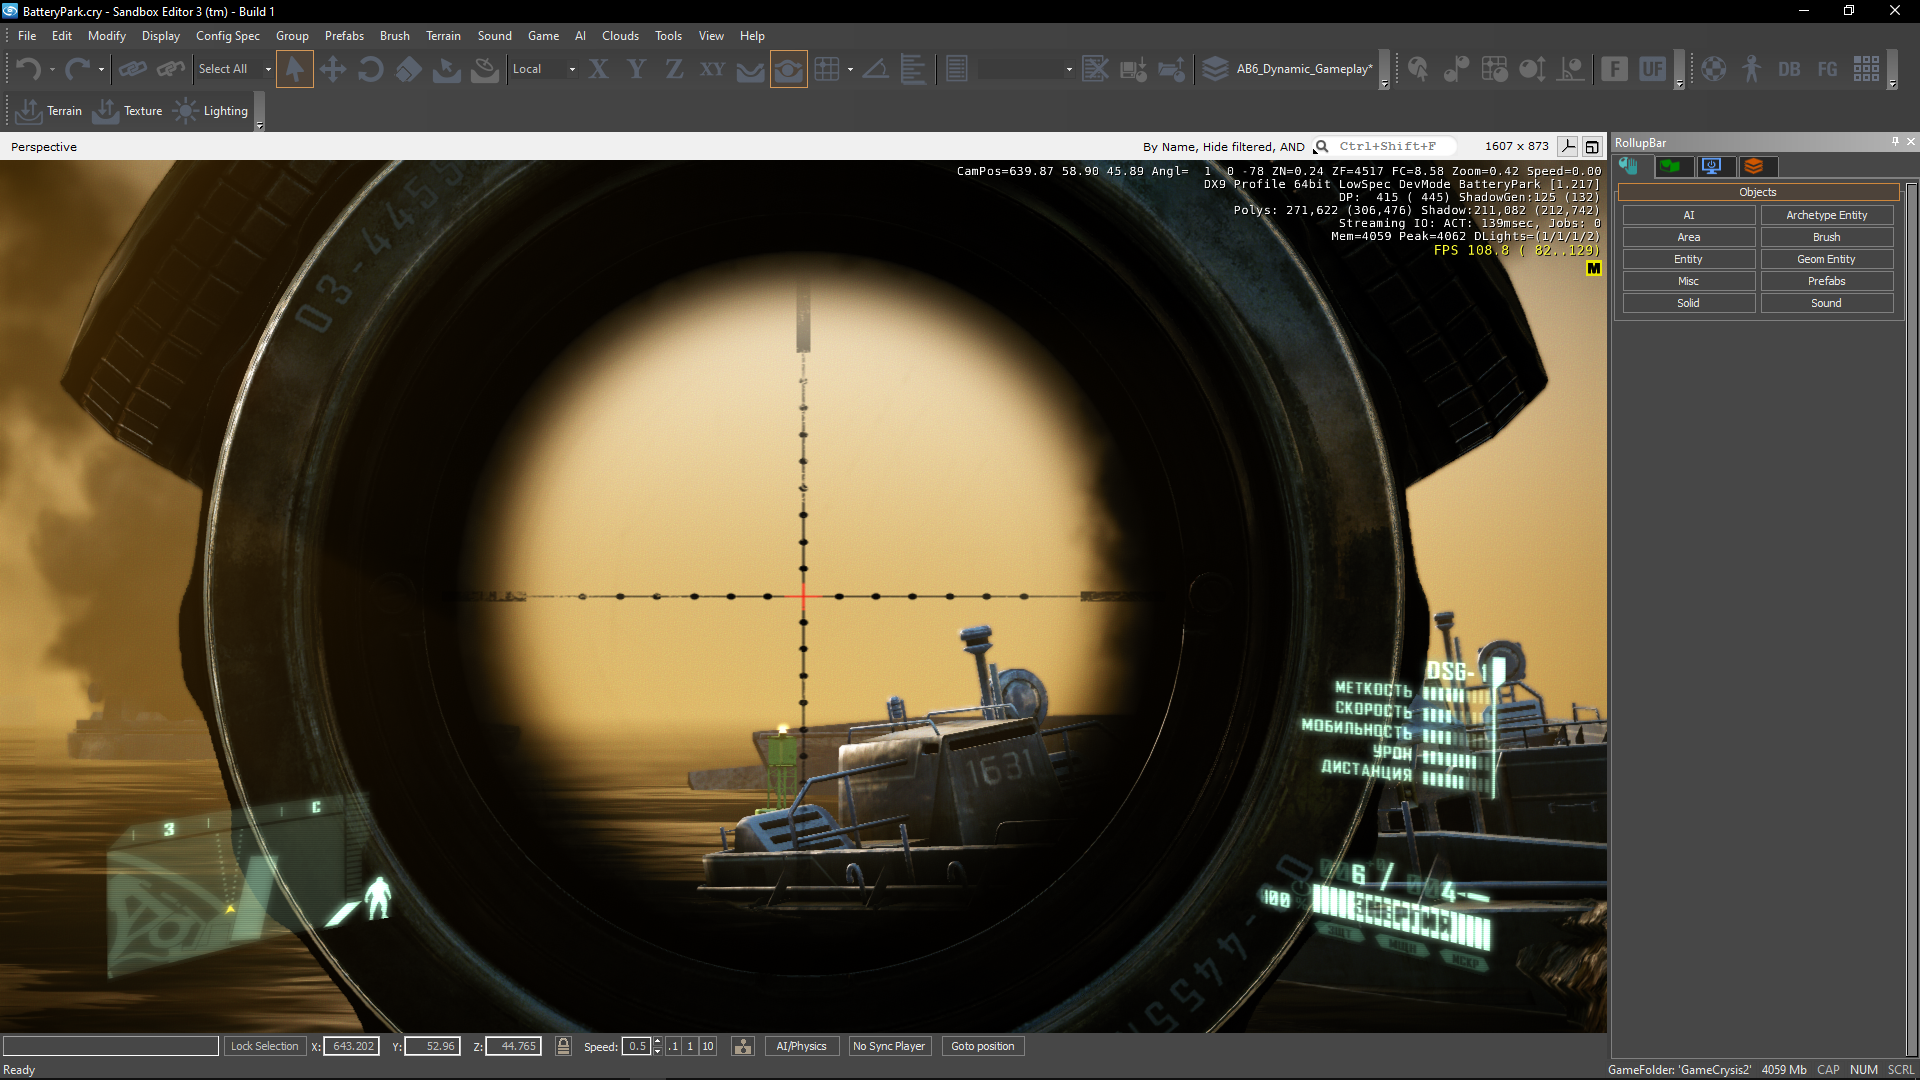Click the Undo arrow icon
1920x1080 pixels.
(28, 69)
